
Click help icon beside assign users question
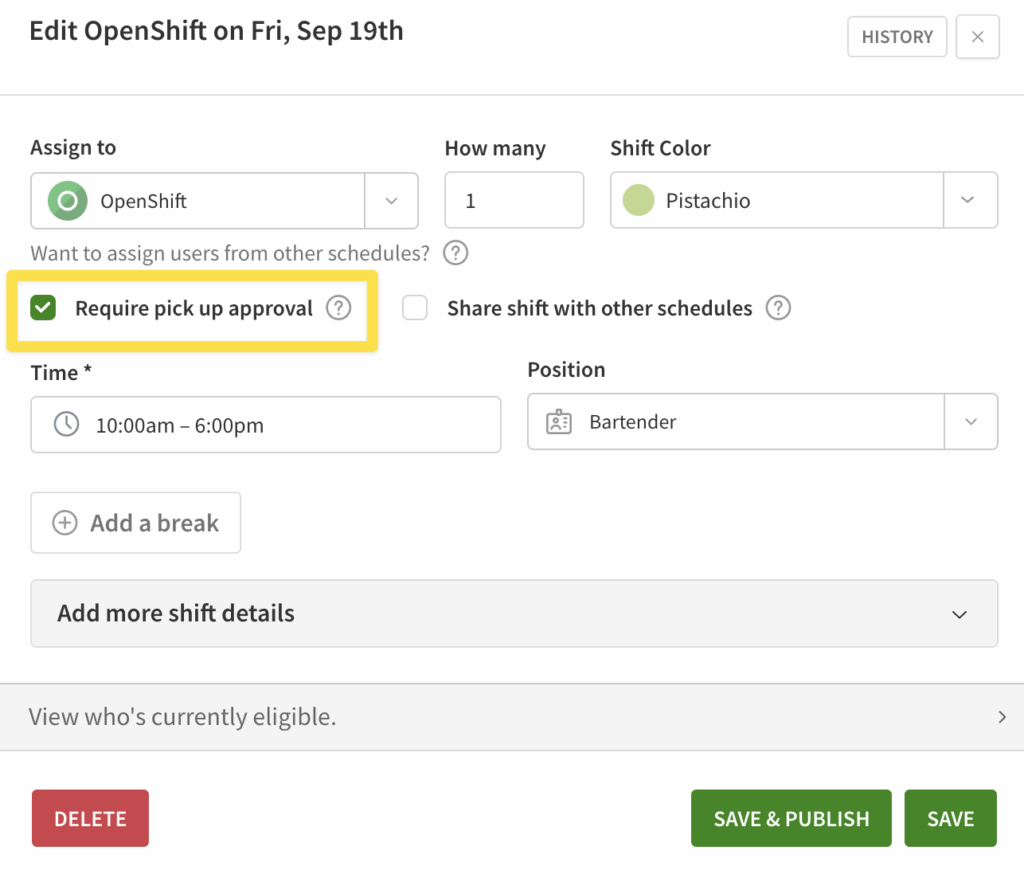(456, 253)
